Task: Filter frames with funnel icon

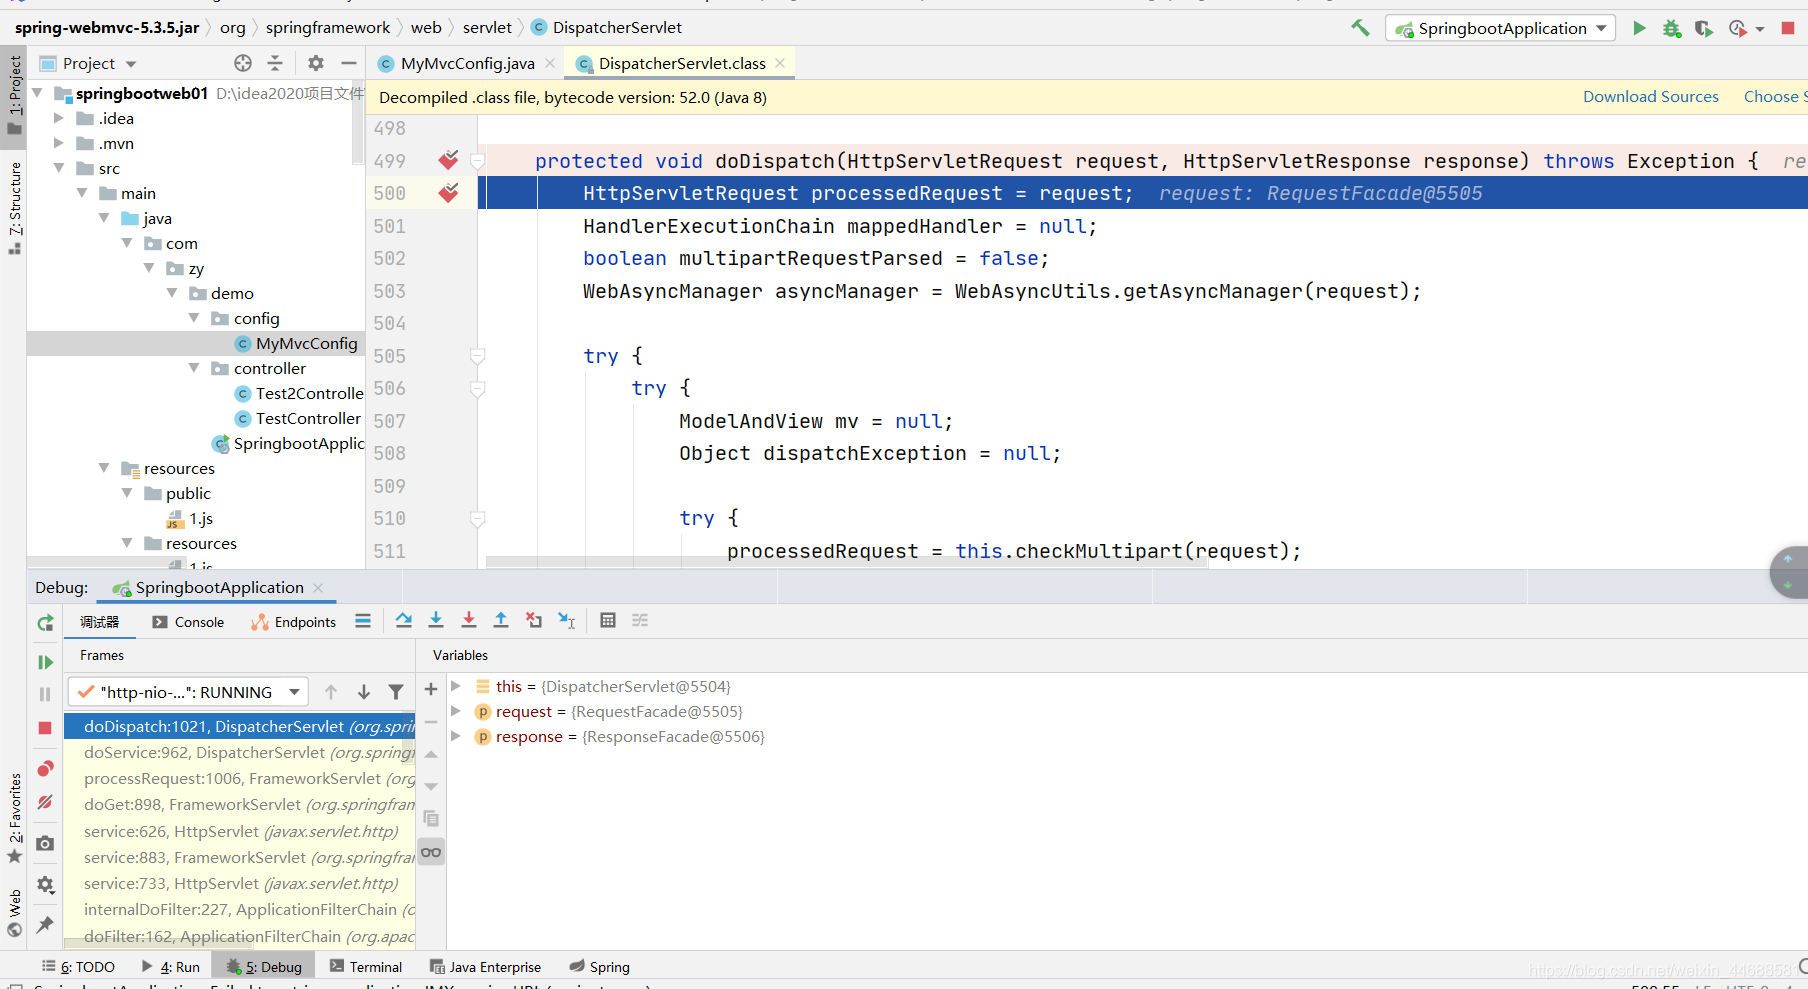Action: click(396, 692)
